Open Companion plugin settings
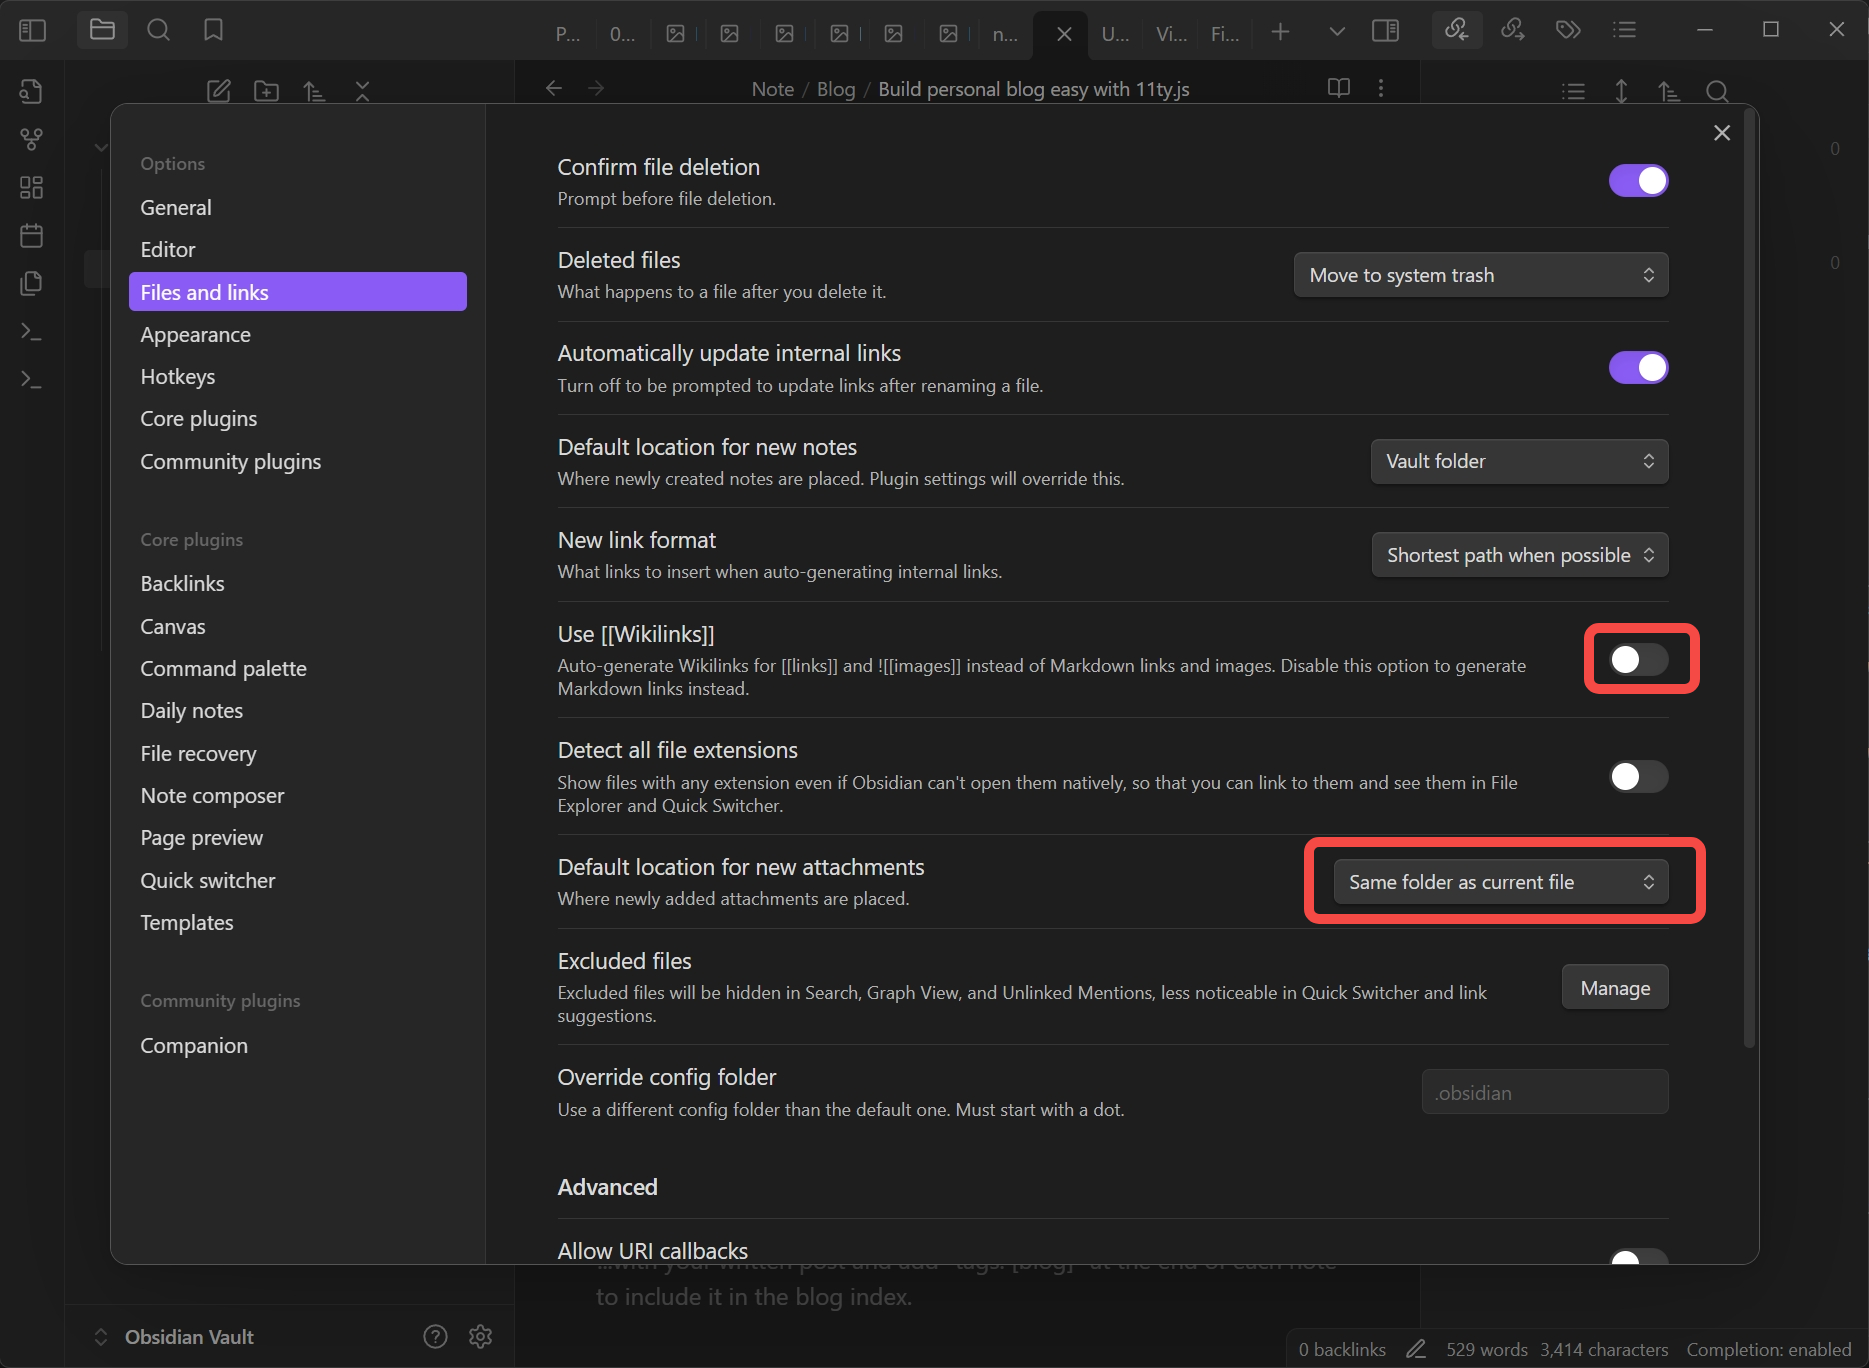Image resolution: width=1869 pixels, height=1368 pixels. tap(194, 1045)
